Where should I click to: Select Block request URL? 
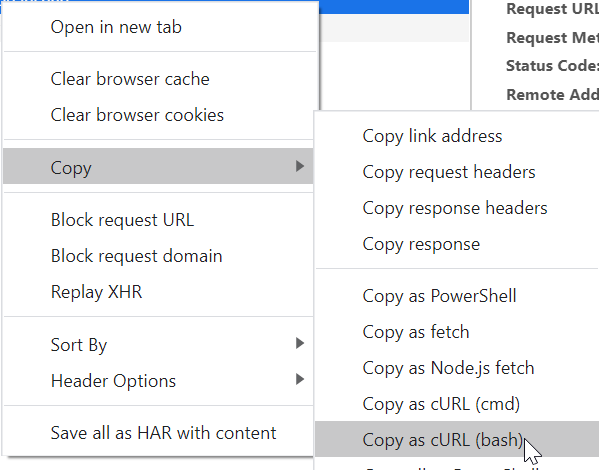158,220
